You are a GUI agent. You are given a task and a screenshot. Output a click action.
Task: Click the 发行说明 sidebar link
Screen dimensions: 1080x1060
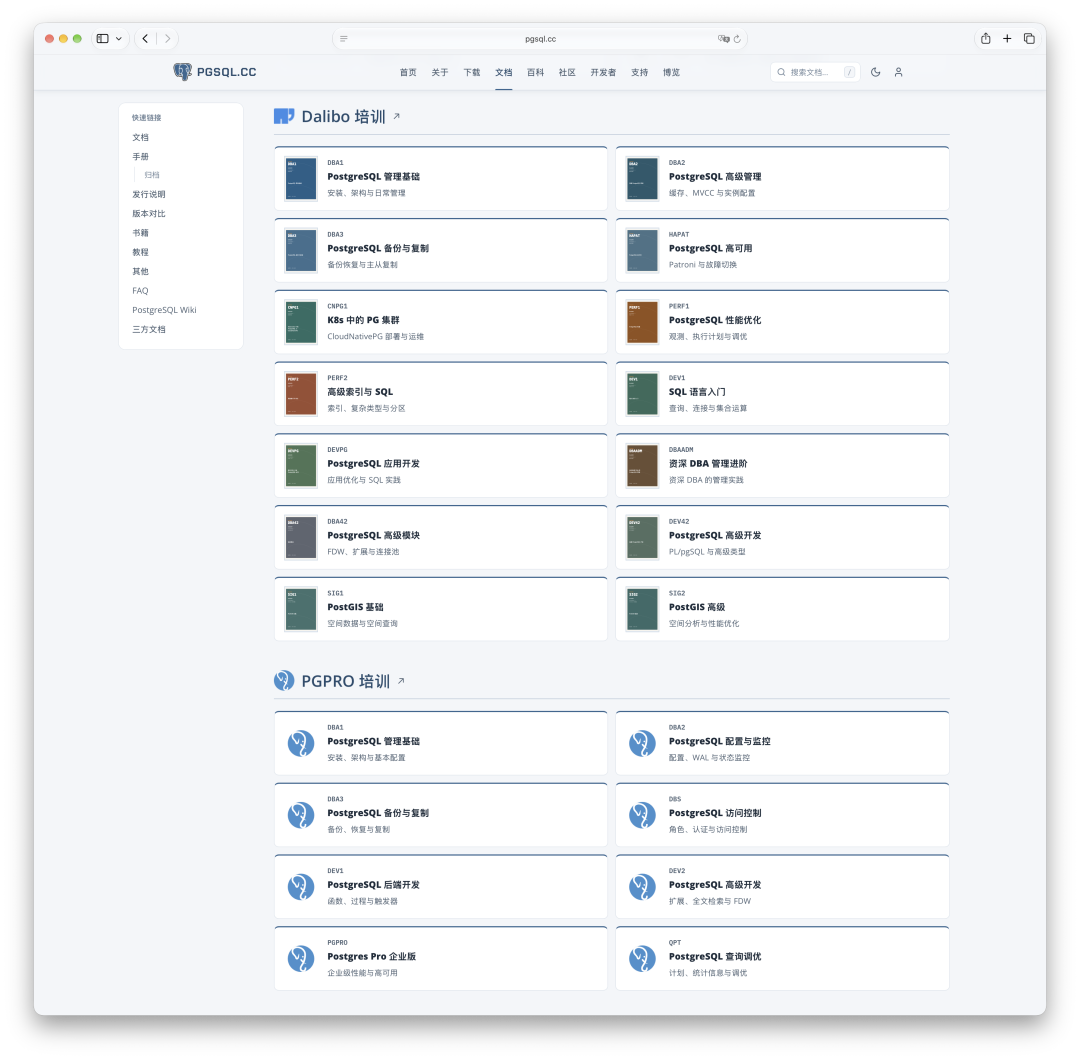tap(149, 194)
